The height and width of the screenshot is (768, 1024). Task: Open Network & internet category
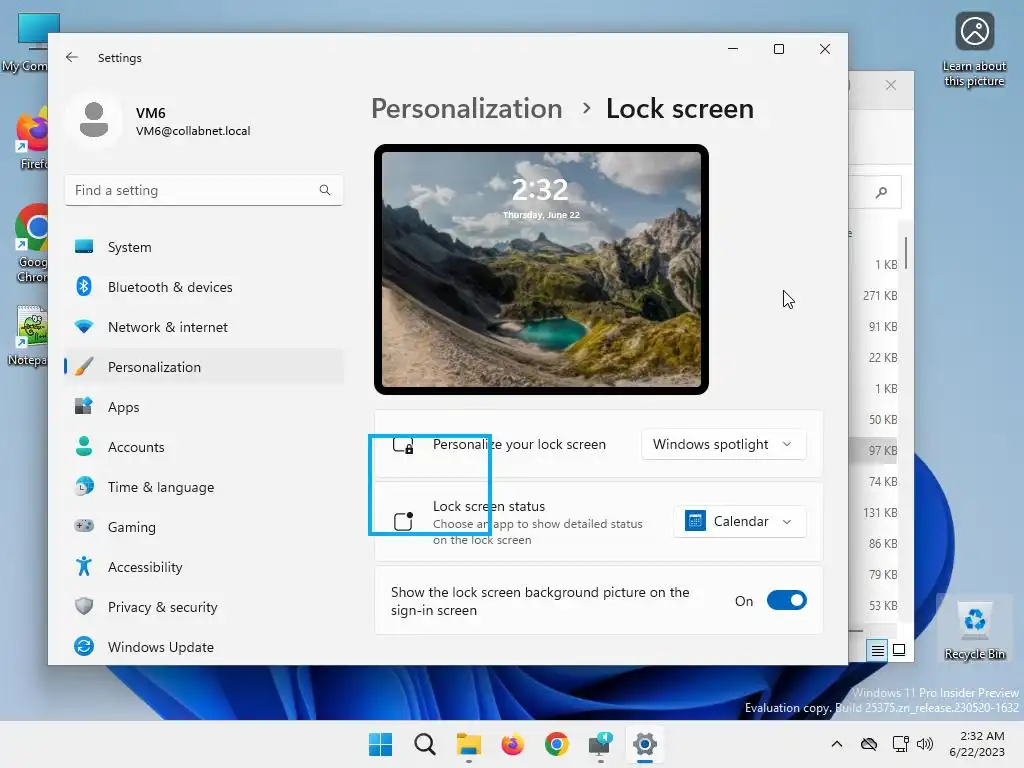click(x=204, y=327)
